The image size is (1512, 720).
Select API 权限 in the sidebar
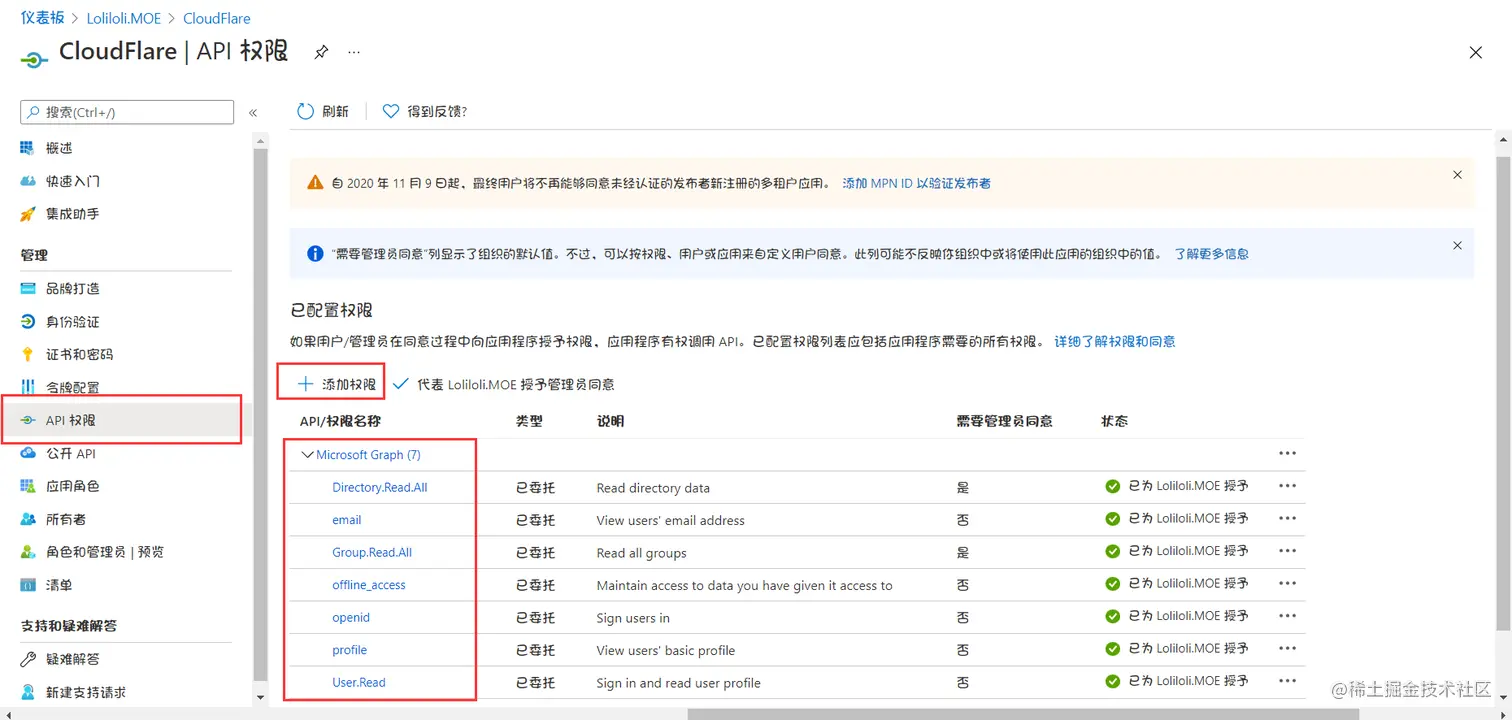click(x=126, y=421)
